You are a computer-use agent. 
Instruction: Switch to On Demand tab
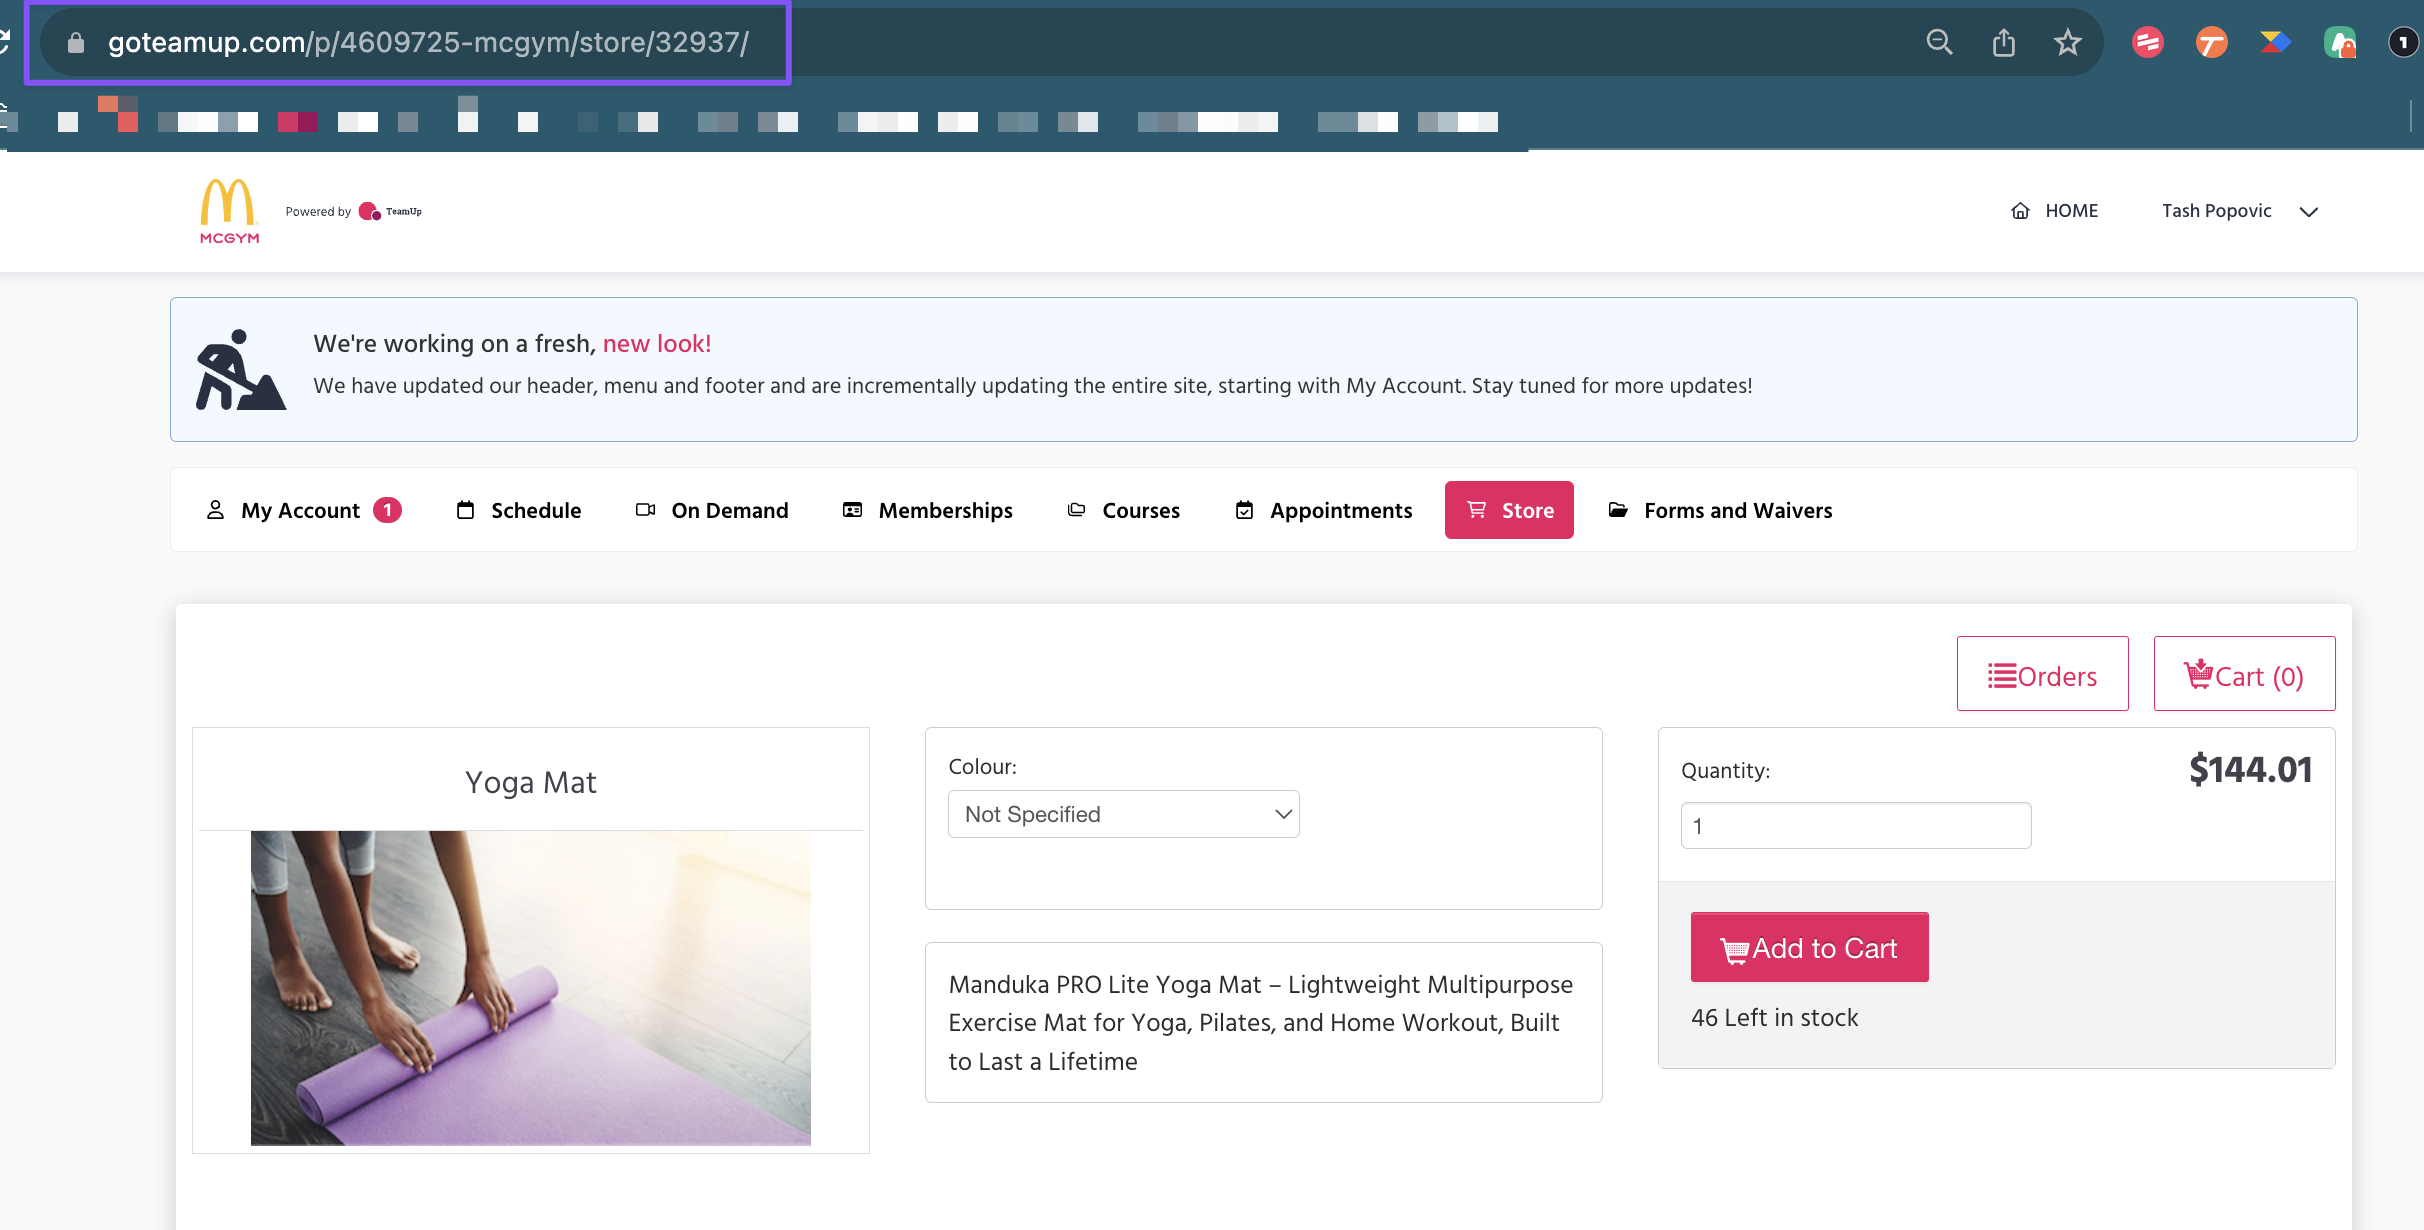coord(712,510)
